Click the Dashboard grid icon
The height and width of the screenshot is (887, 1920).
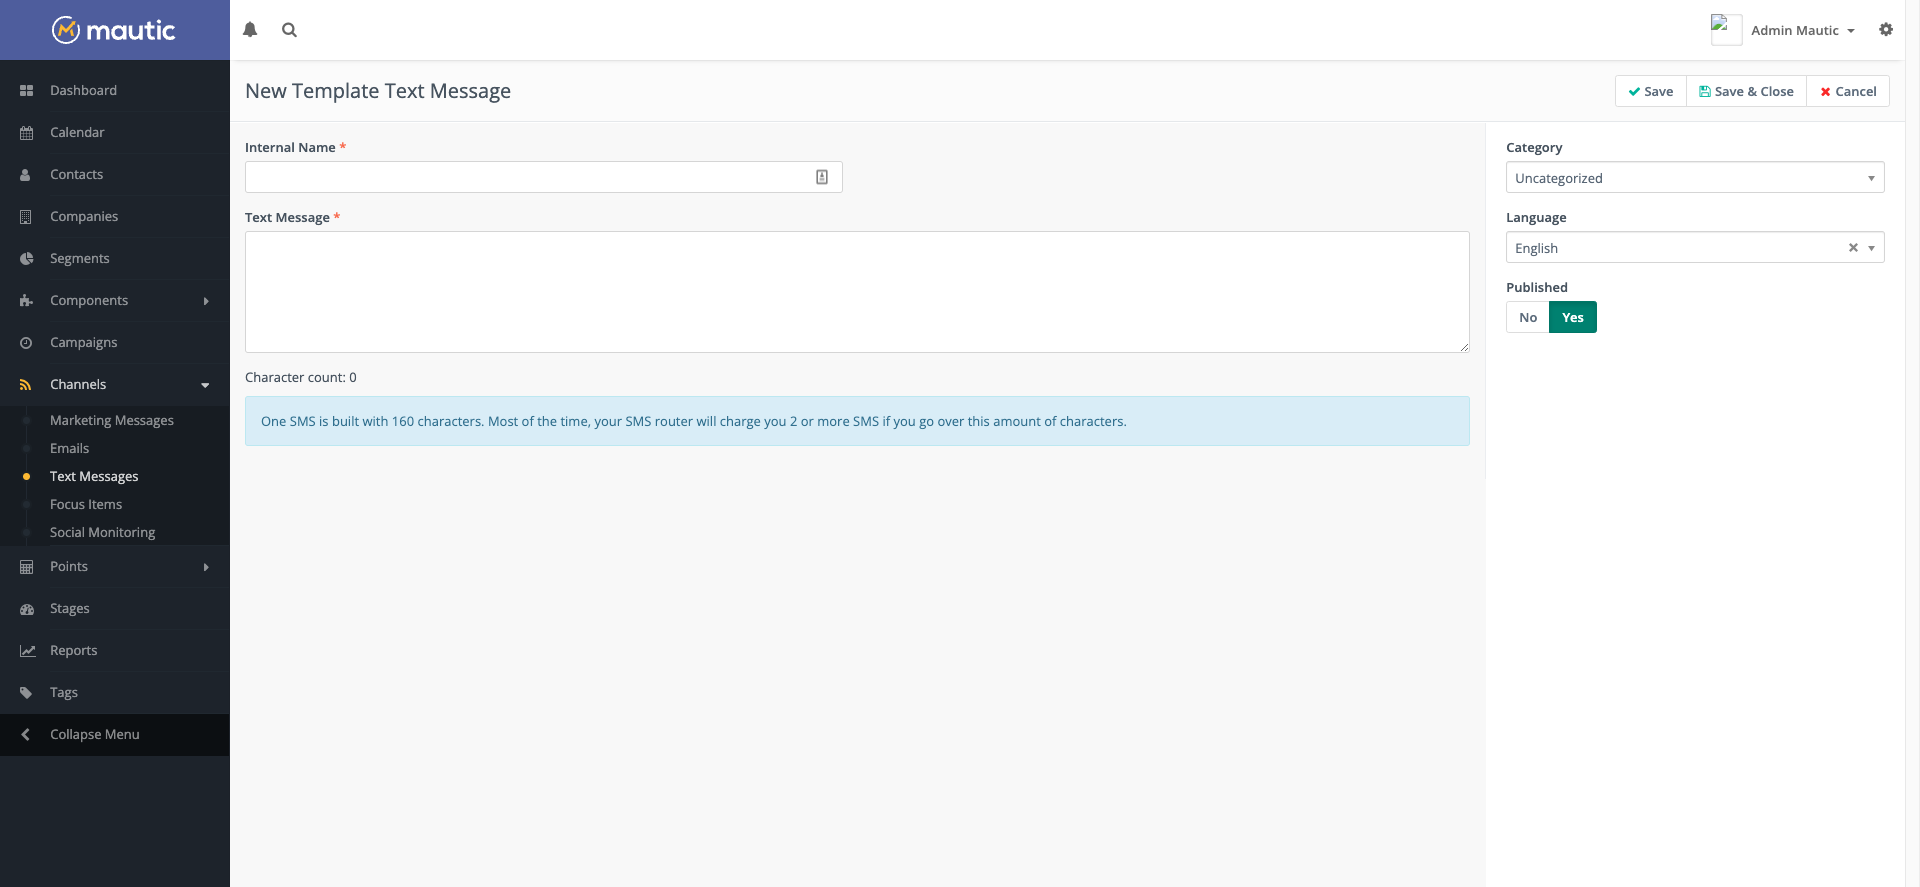(x=27, y=90)
